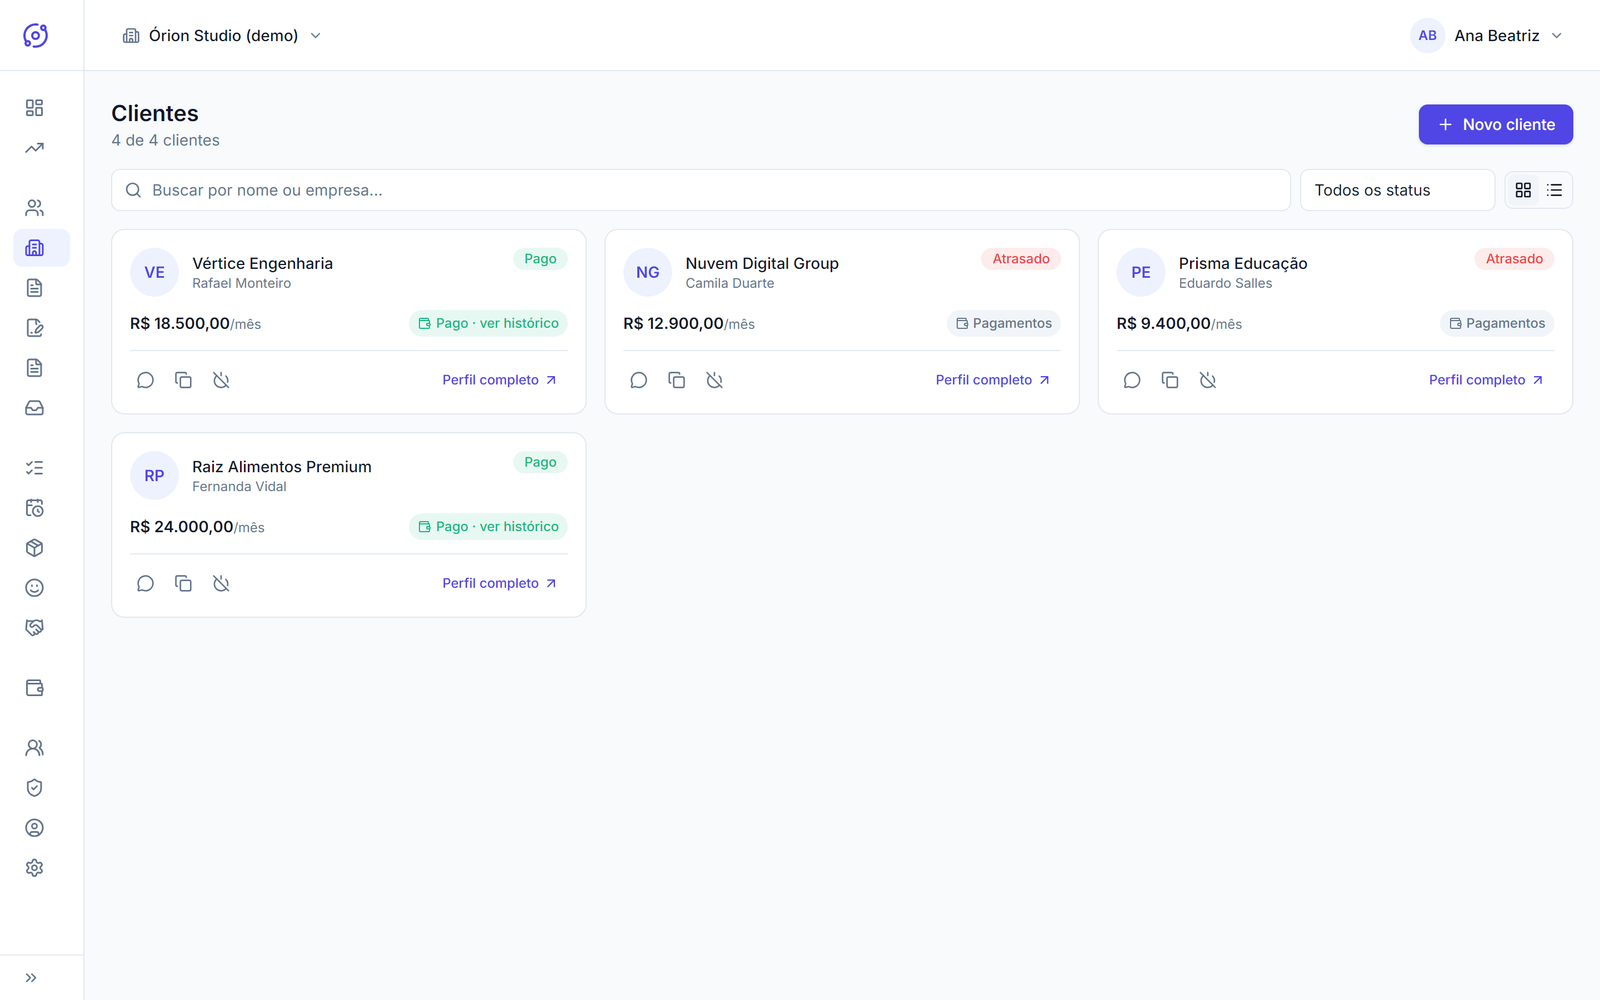Click 'Pago · ver histórico' on Vértice Engenharia
This screenshot has height=1000, width=1600.
click(x=488, y=323)
